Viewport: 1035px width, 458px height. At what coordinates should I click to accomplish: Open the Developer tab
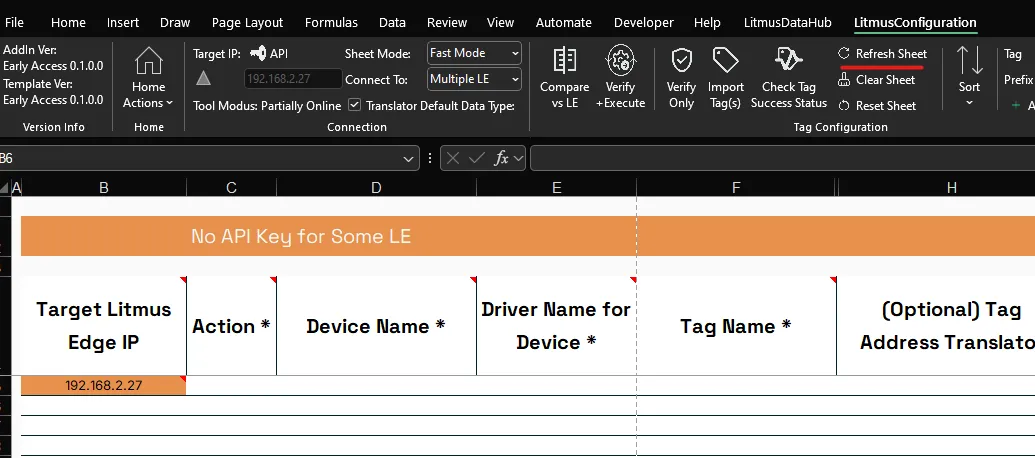coord(644,22)
